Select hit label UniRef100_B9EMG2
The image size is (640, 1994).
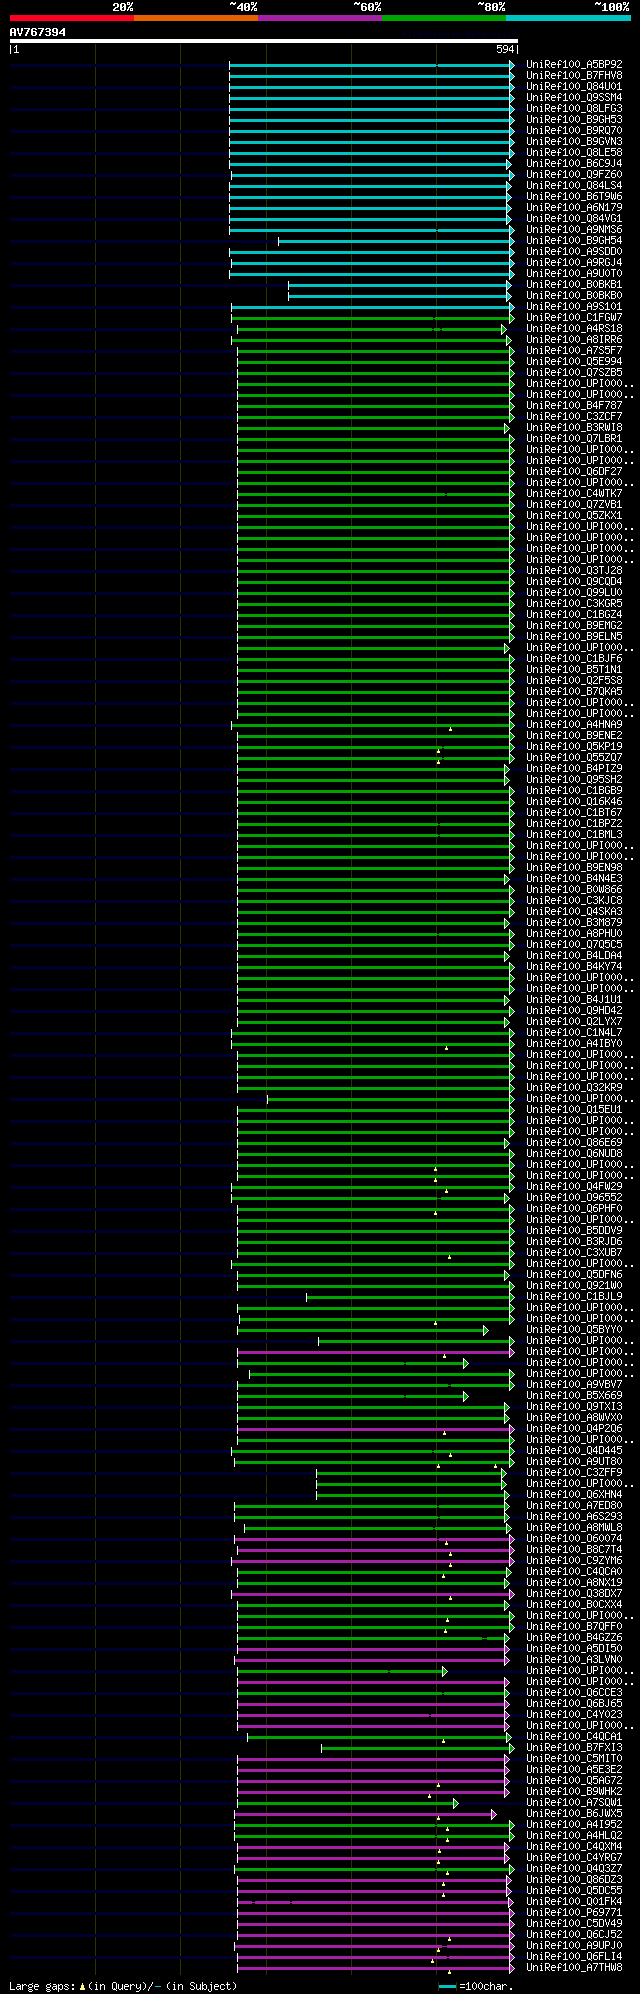(x=574, y=626)
